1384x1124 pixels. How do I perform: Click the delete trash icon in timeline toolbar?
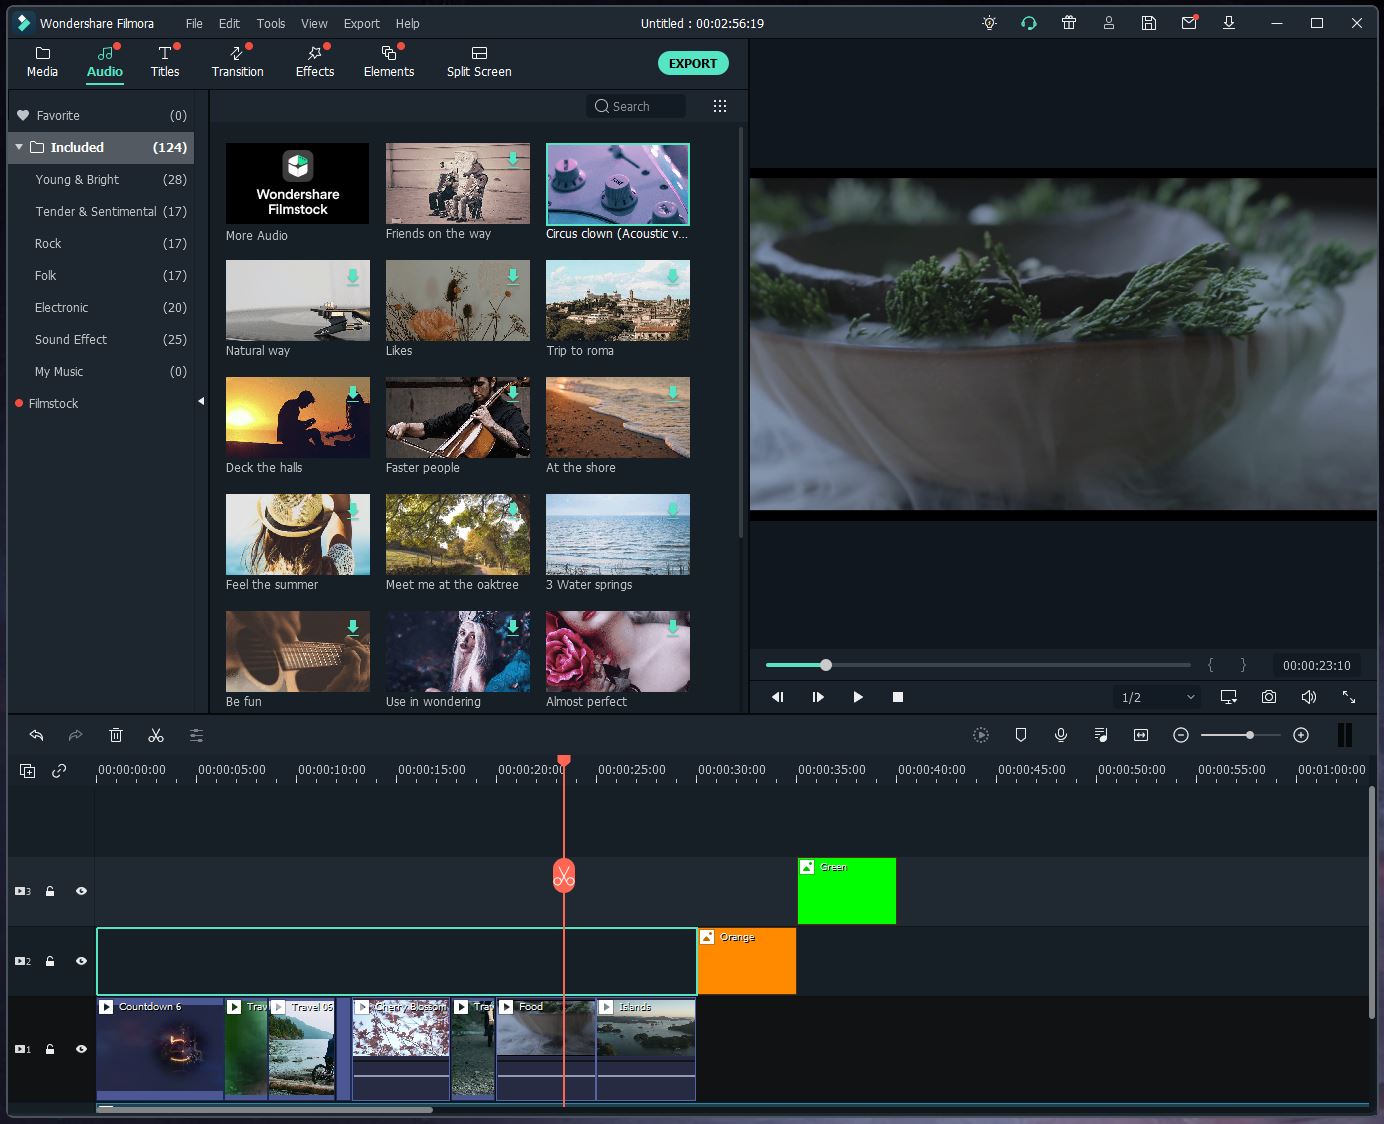coord(116,736)
